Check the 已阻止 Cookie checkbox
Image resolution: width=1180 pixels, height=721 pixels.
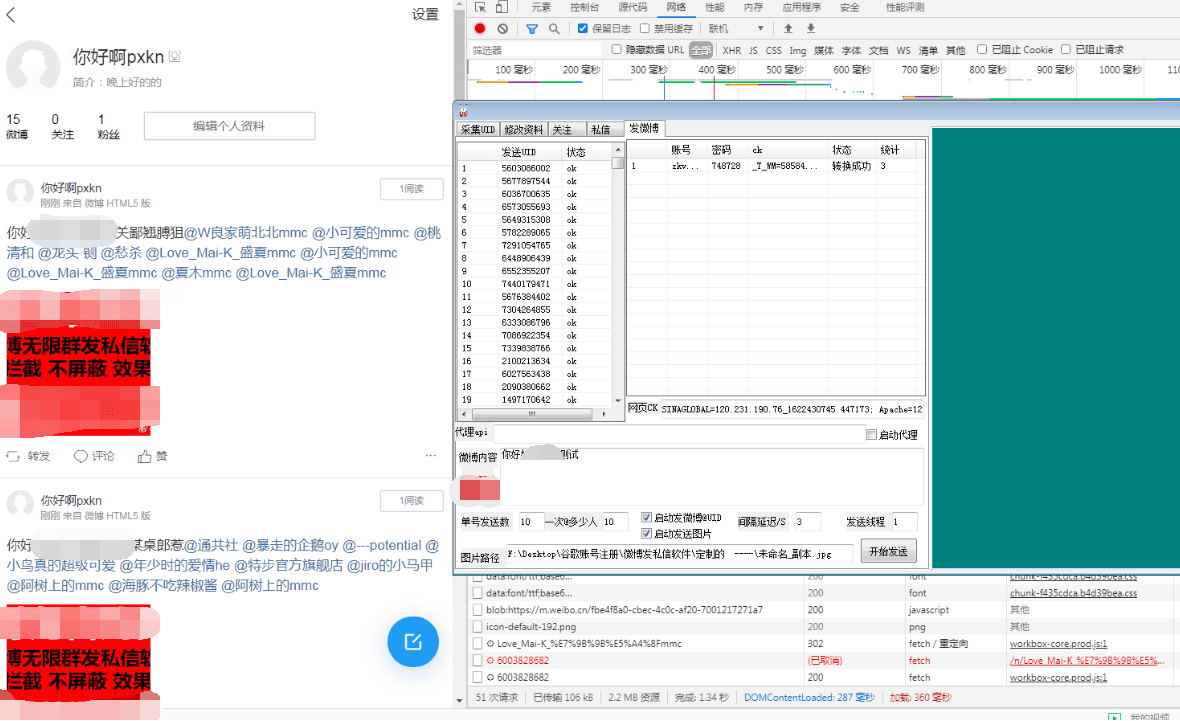pyautogui.click(x=981, y=50)
